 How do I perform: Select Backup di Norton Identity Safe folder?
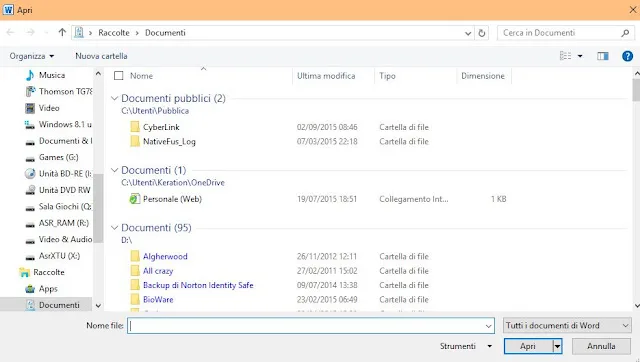coord(198,285)
